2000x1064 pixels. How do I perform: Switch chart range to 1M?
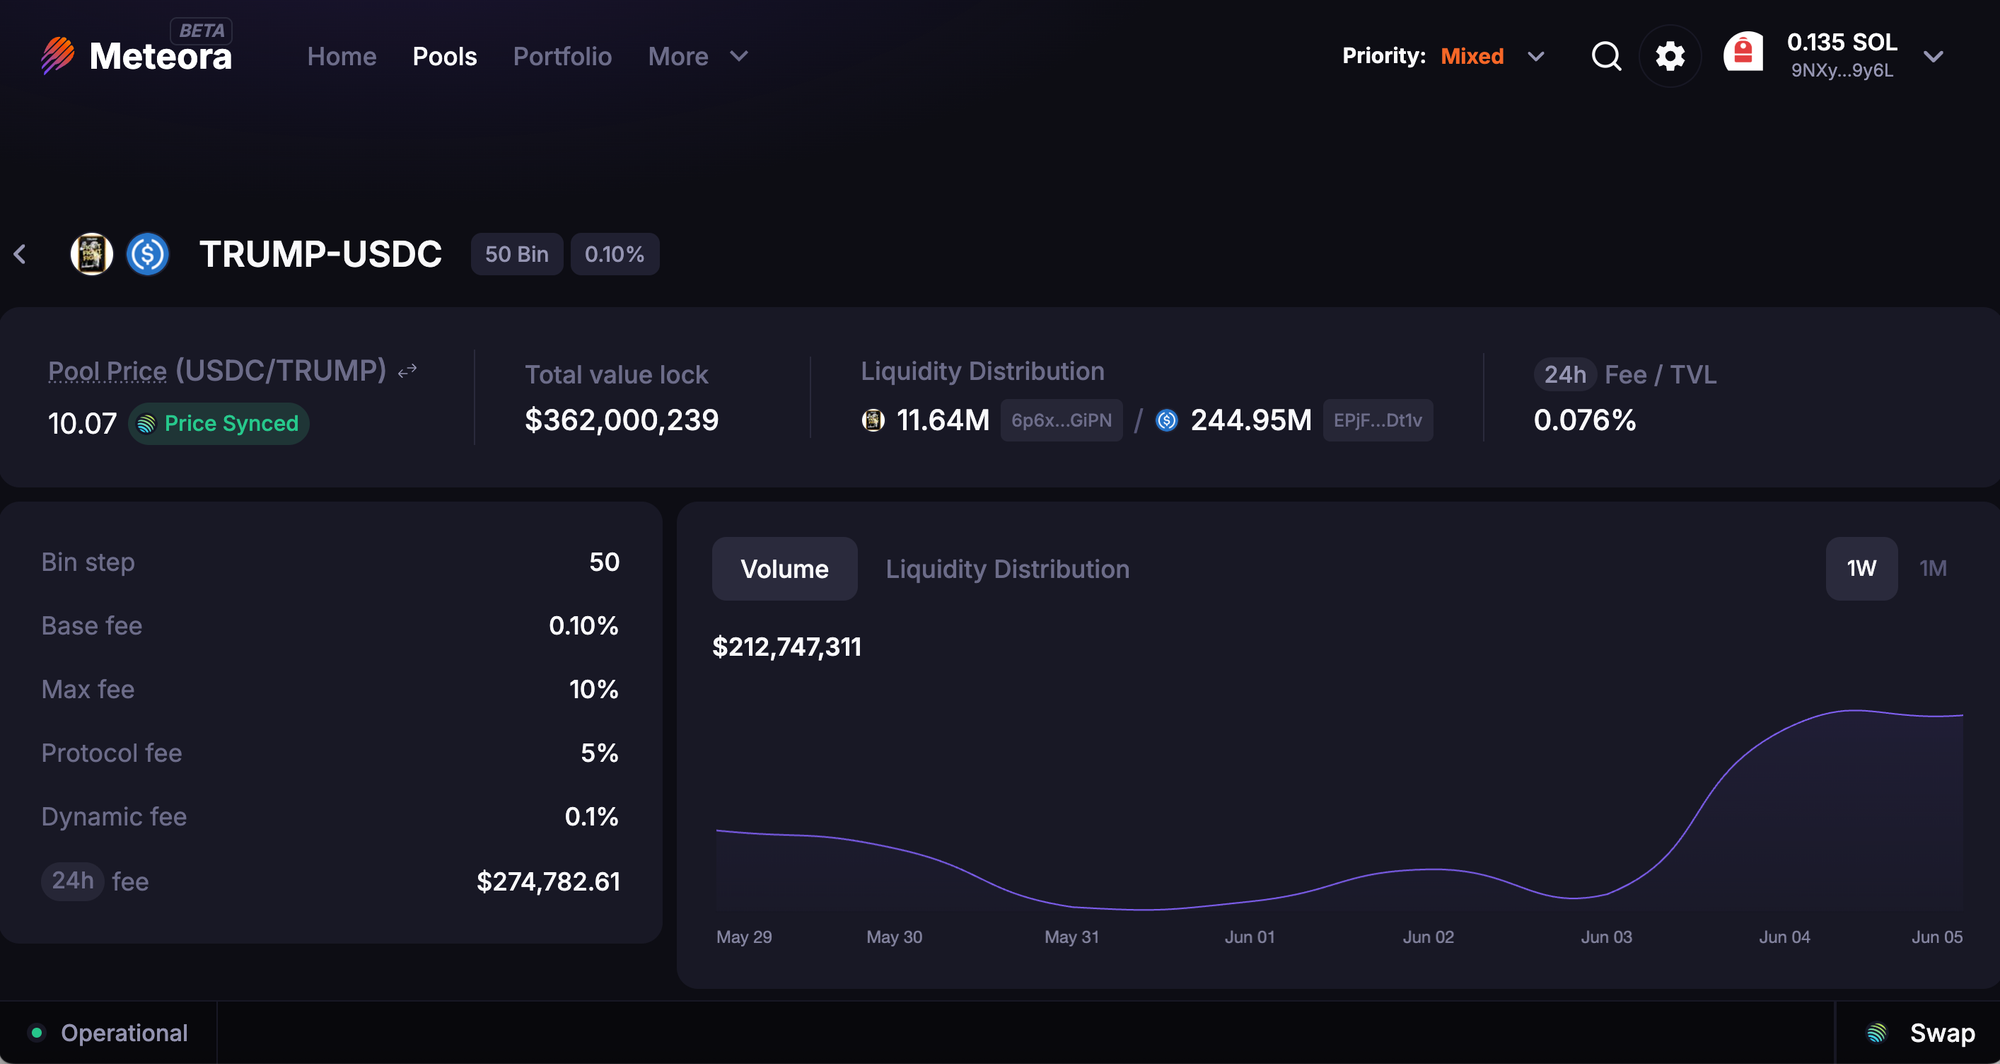coord(1932,569)
